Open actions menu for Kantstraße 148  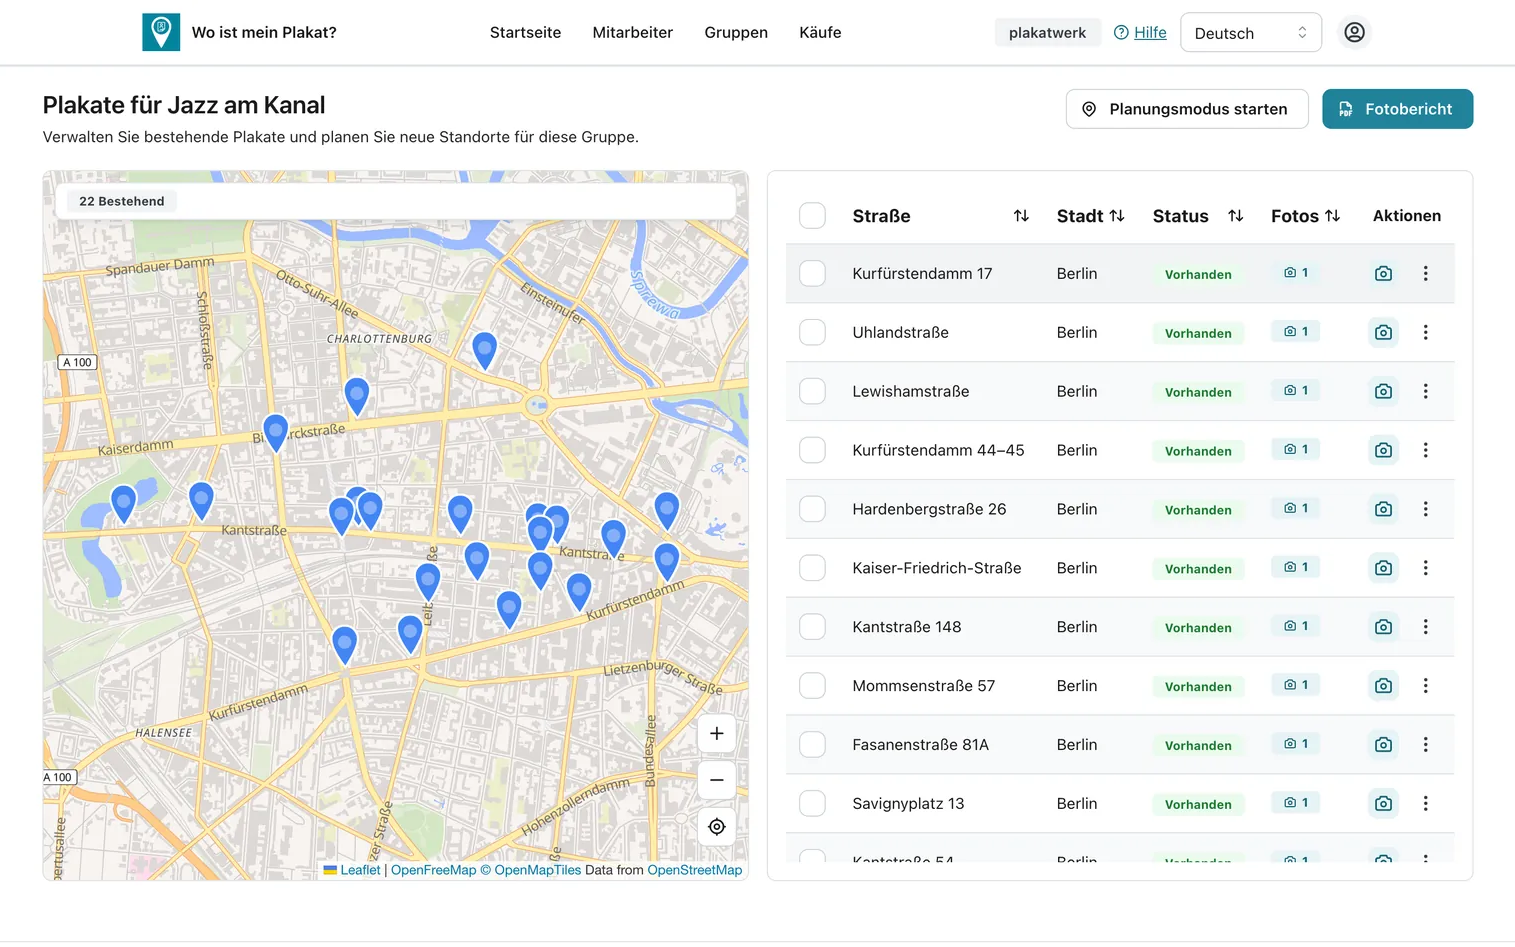tap(1426, 627)
